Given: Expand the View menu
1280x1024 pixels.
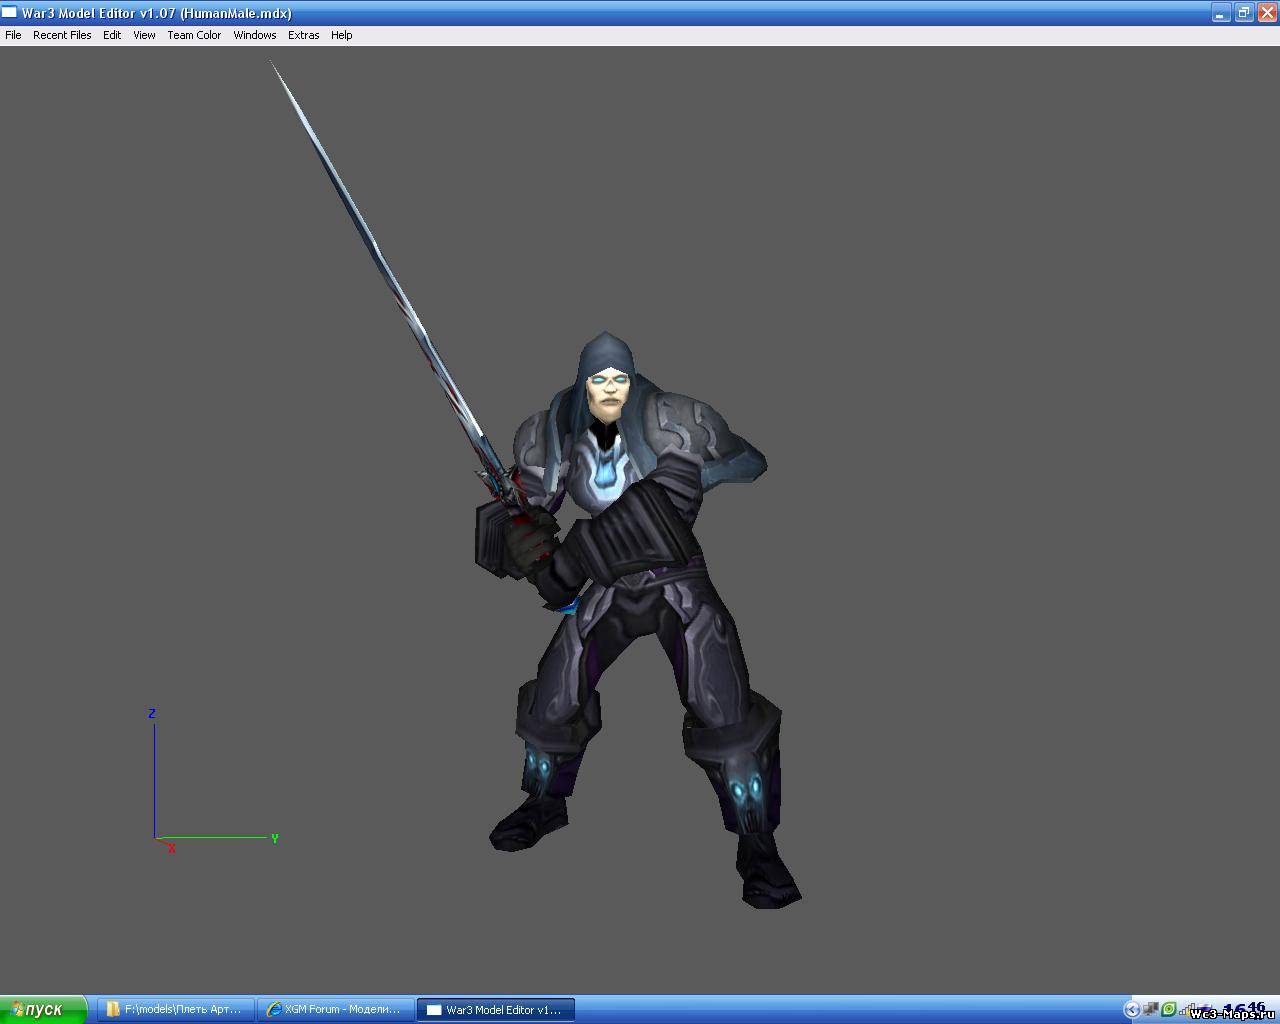Looking at the screenshot, I should click(144, 35).
